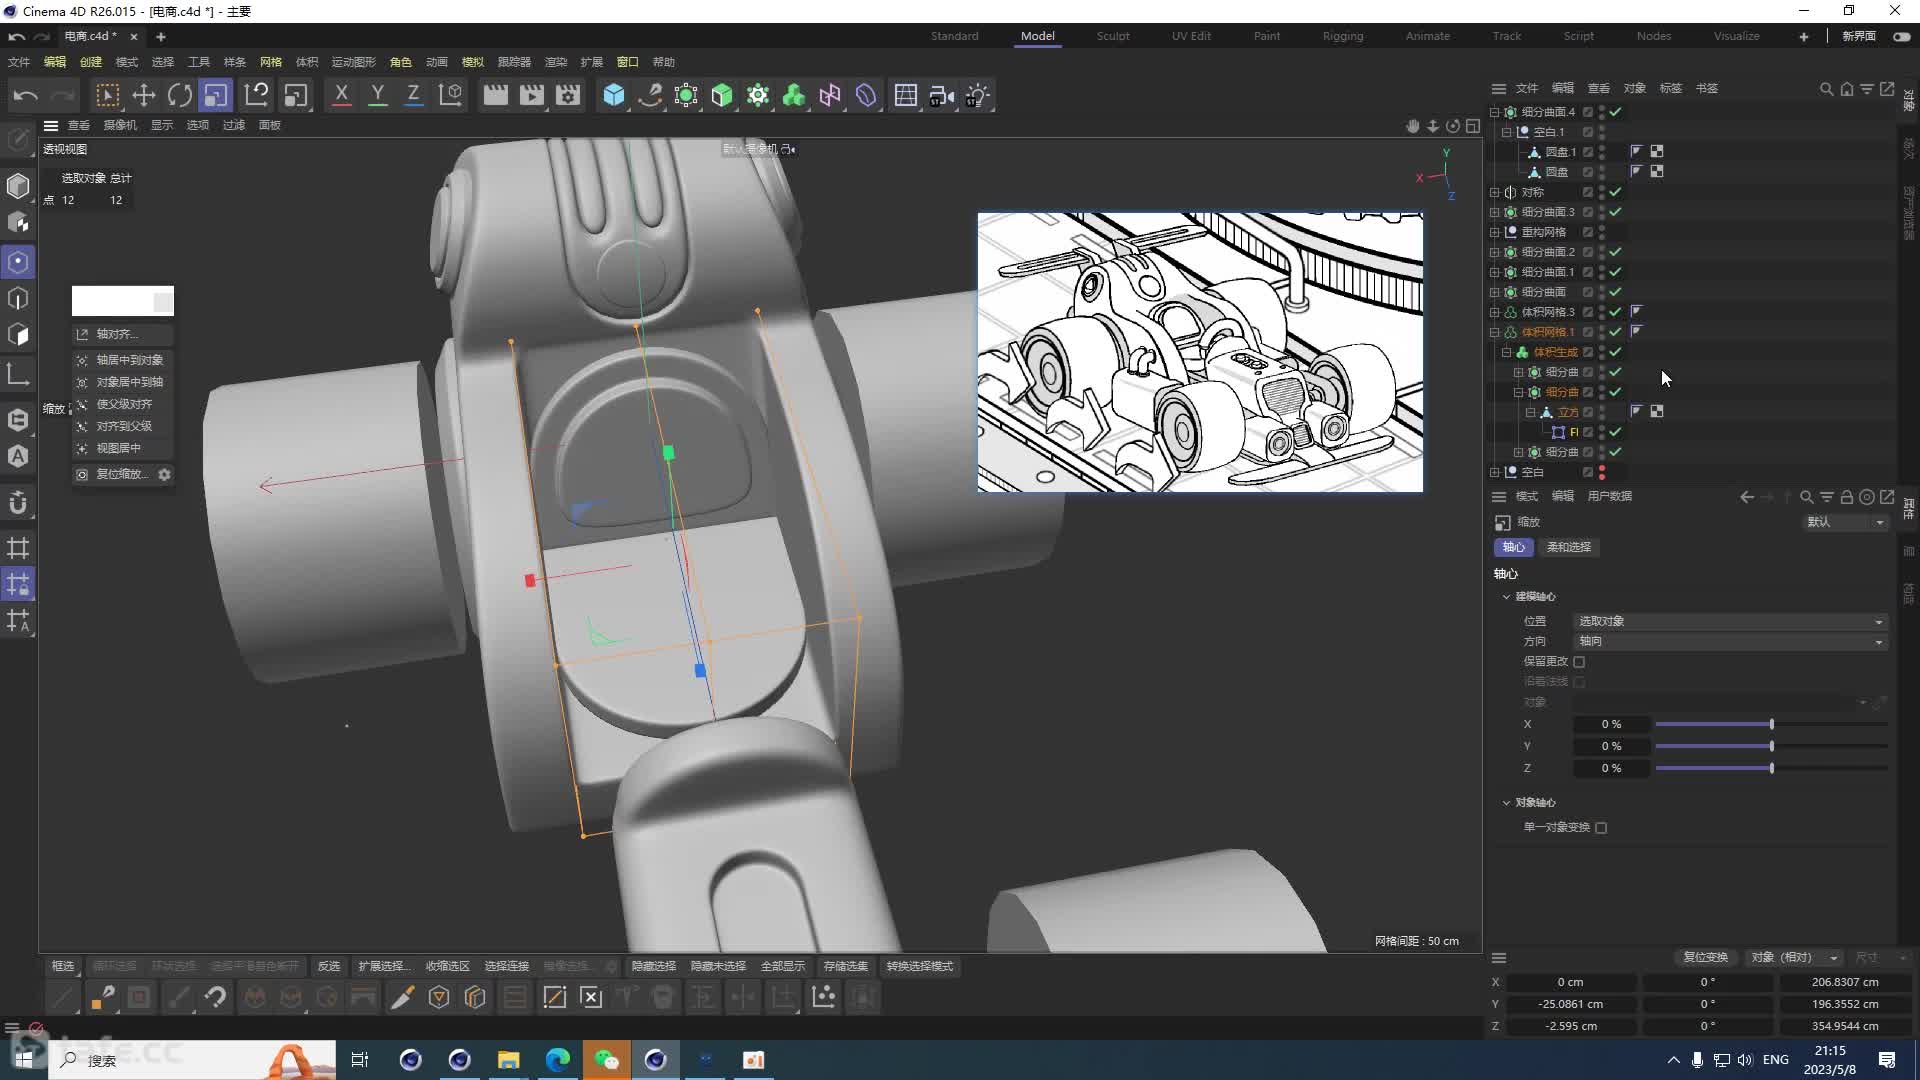1920x1080 pixels.
Task: Click 全部显示 button
Action: pos(782,966)
